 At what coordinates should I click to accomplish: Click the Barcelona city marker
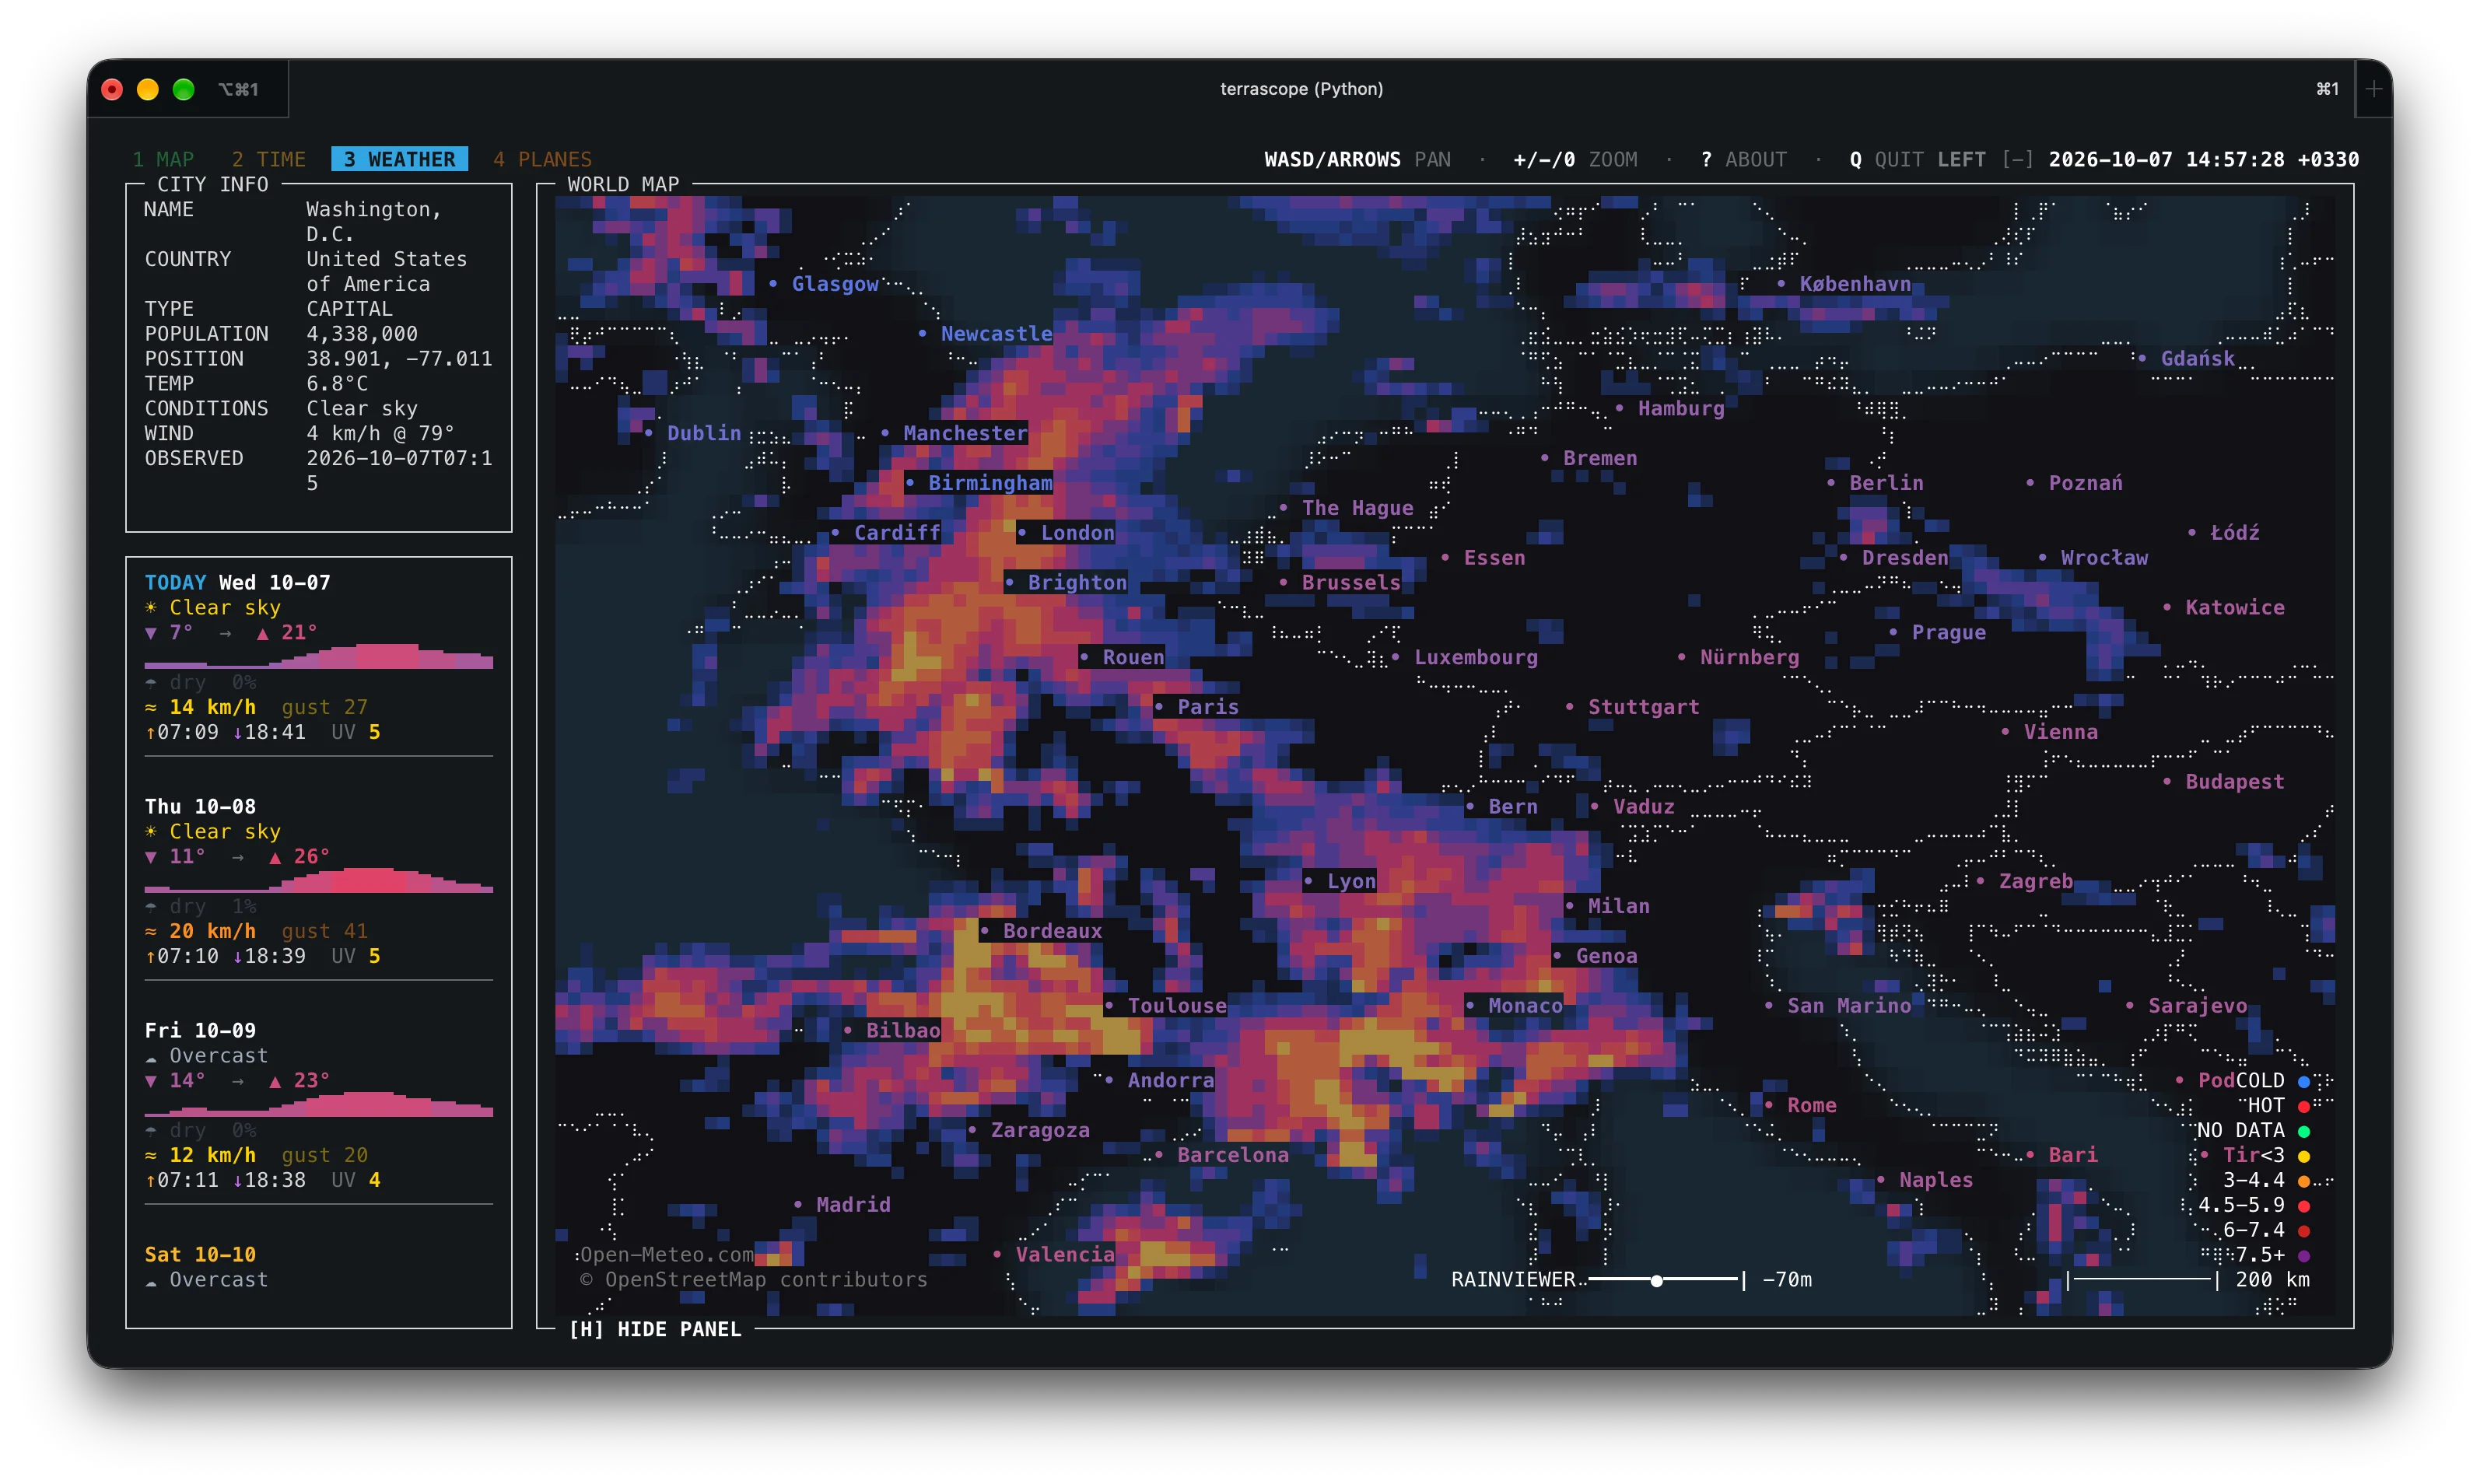tap(1221, 1155)
